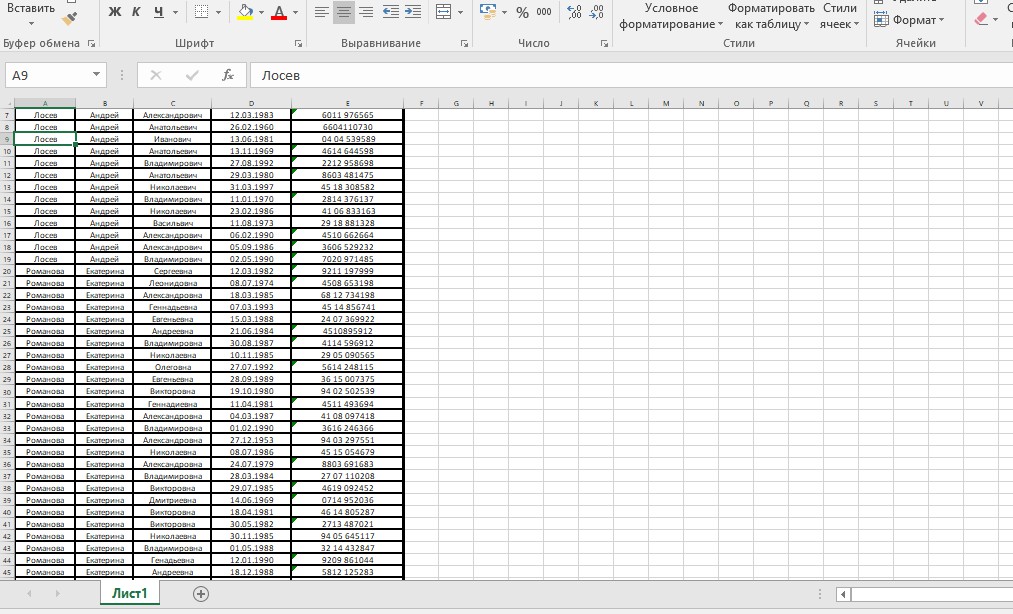This screenshot has width=1013, height=614.
Task: Open Форматировать как таблицу menu
Action: (x=771, y=16)
